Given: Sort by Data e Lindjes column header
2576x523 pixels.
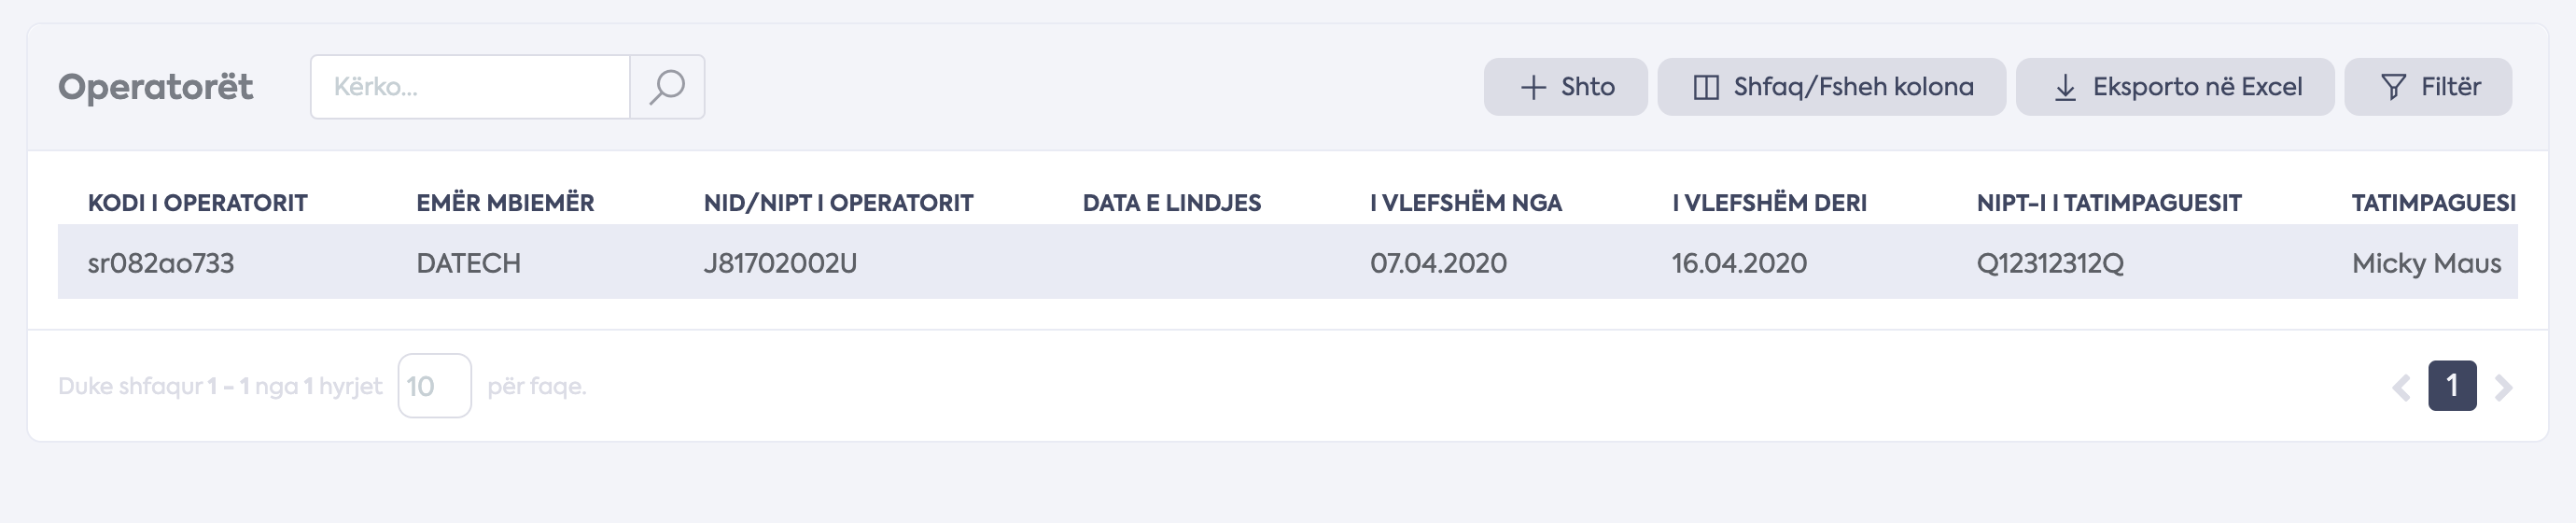Looking at the screenshot, I should [1171, 203].
